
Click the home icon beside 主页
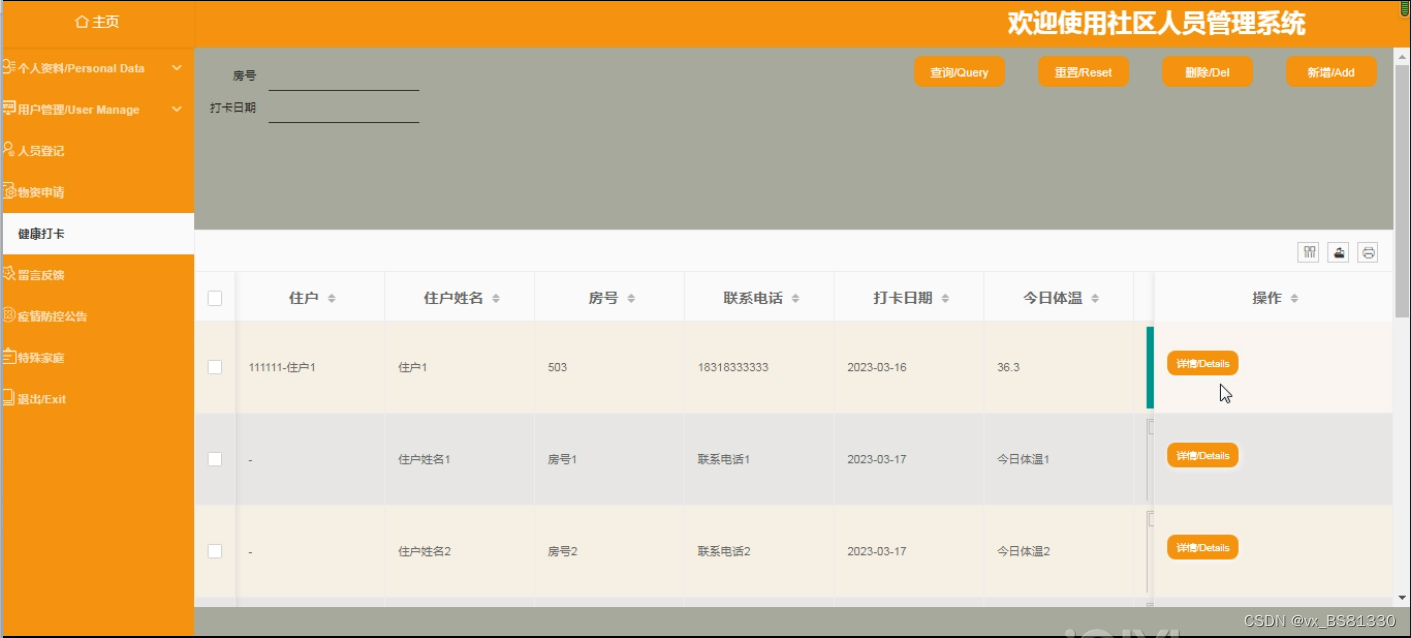pos(82,21)
